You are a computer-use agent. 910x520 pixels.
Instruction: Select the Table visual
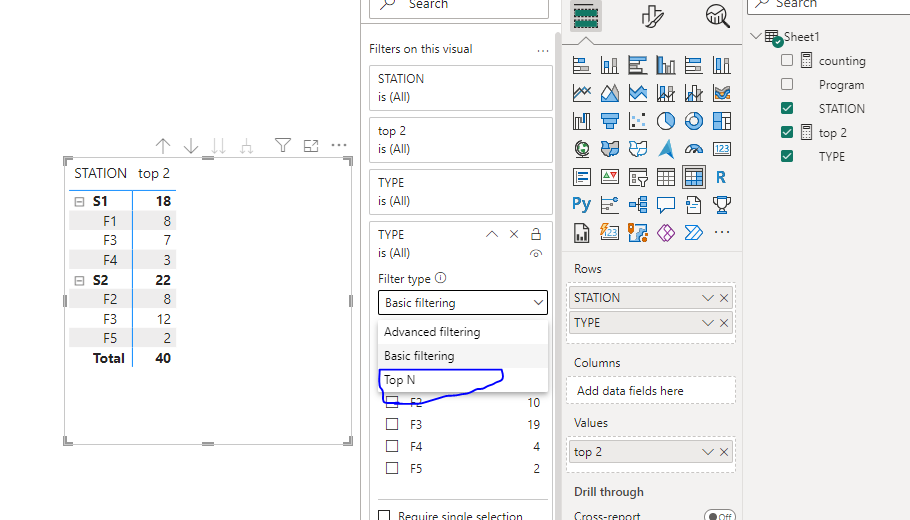coord(666,176)
